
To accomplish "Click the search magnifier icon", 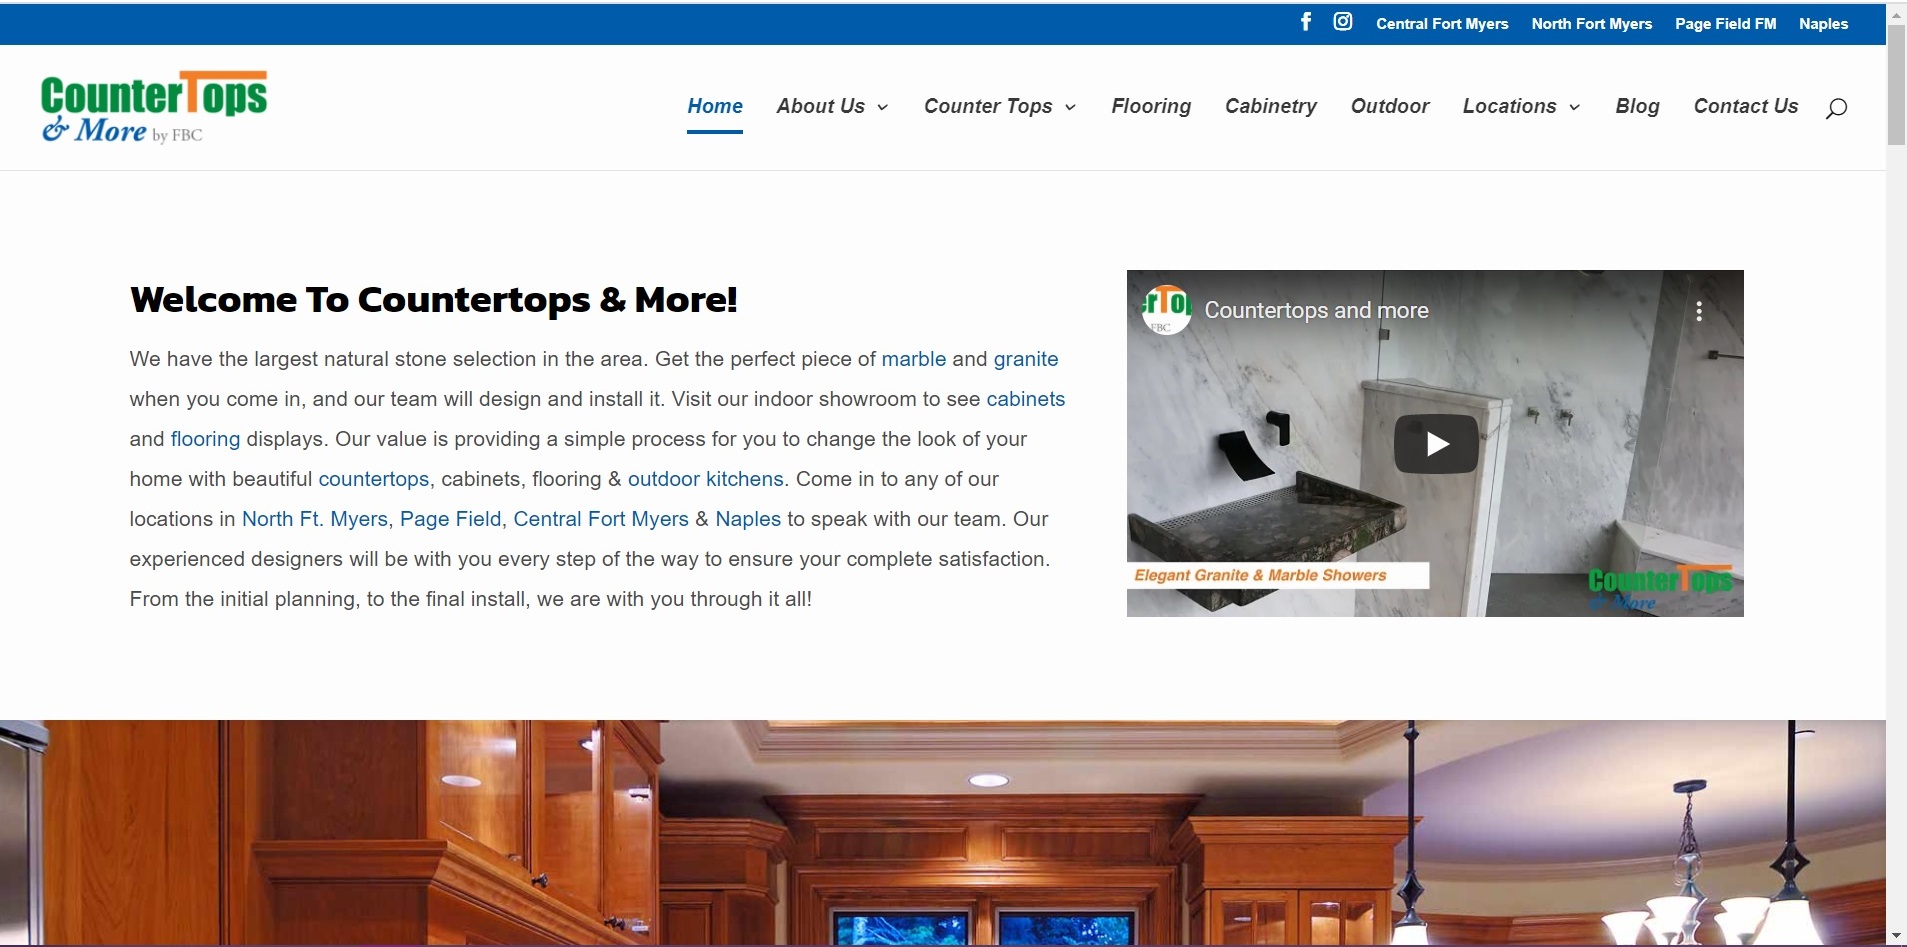I will click(1836, 108).
